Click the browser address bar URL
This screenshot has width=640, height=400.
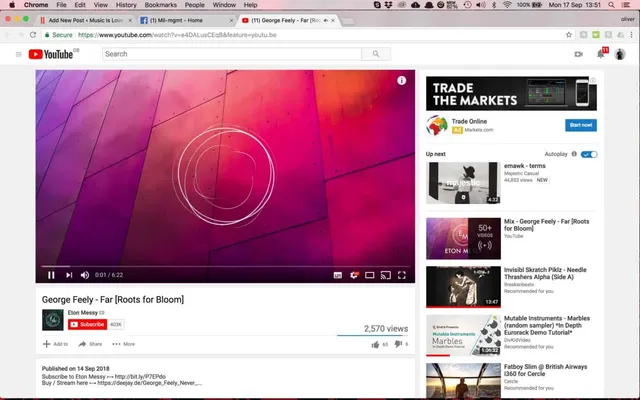[177, 35]
